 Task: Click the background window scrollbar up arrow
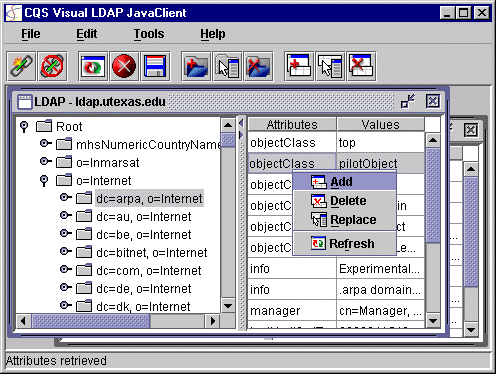pyautogui.click(x=471, y=169)
